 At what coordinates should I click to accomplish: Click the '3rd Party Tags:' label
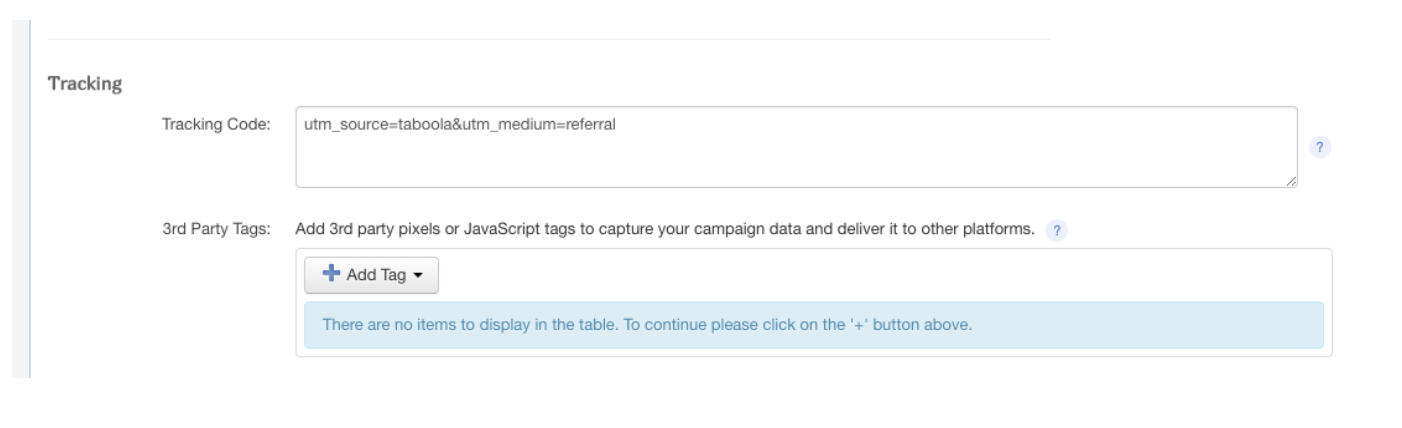pyautogui.click(x=216, y=228)
